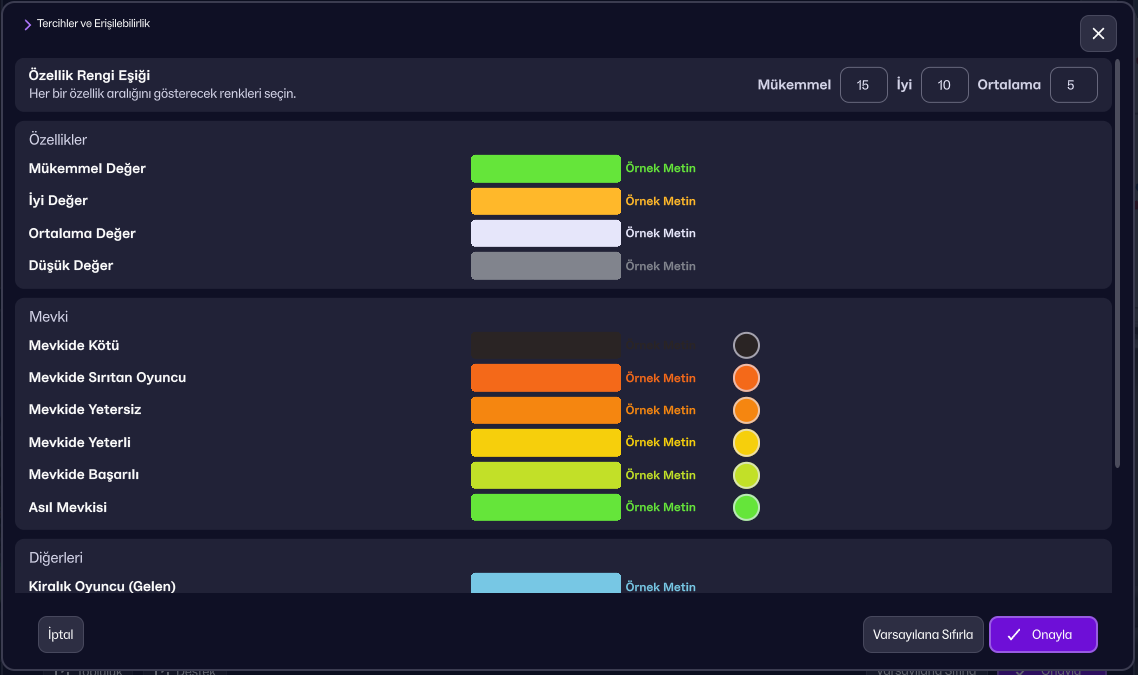Select the İyi Değer orange color bar
This screenshot has width=1138, height=675.
coord(546,201)
